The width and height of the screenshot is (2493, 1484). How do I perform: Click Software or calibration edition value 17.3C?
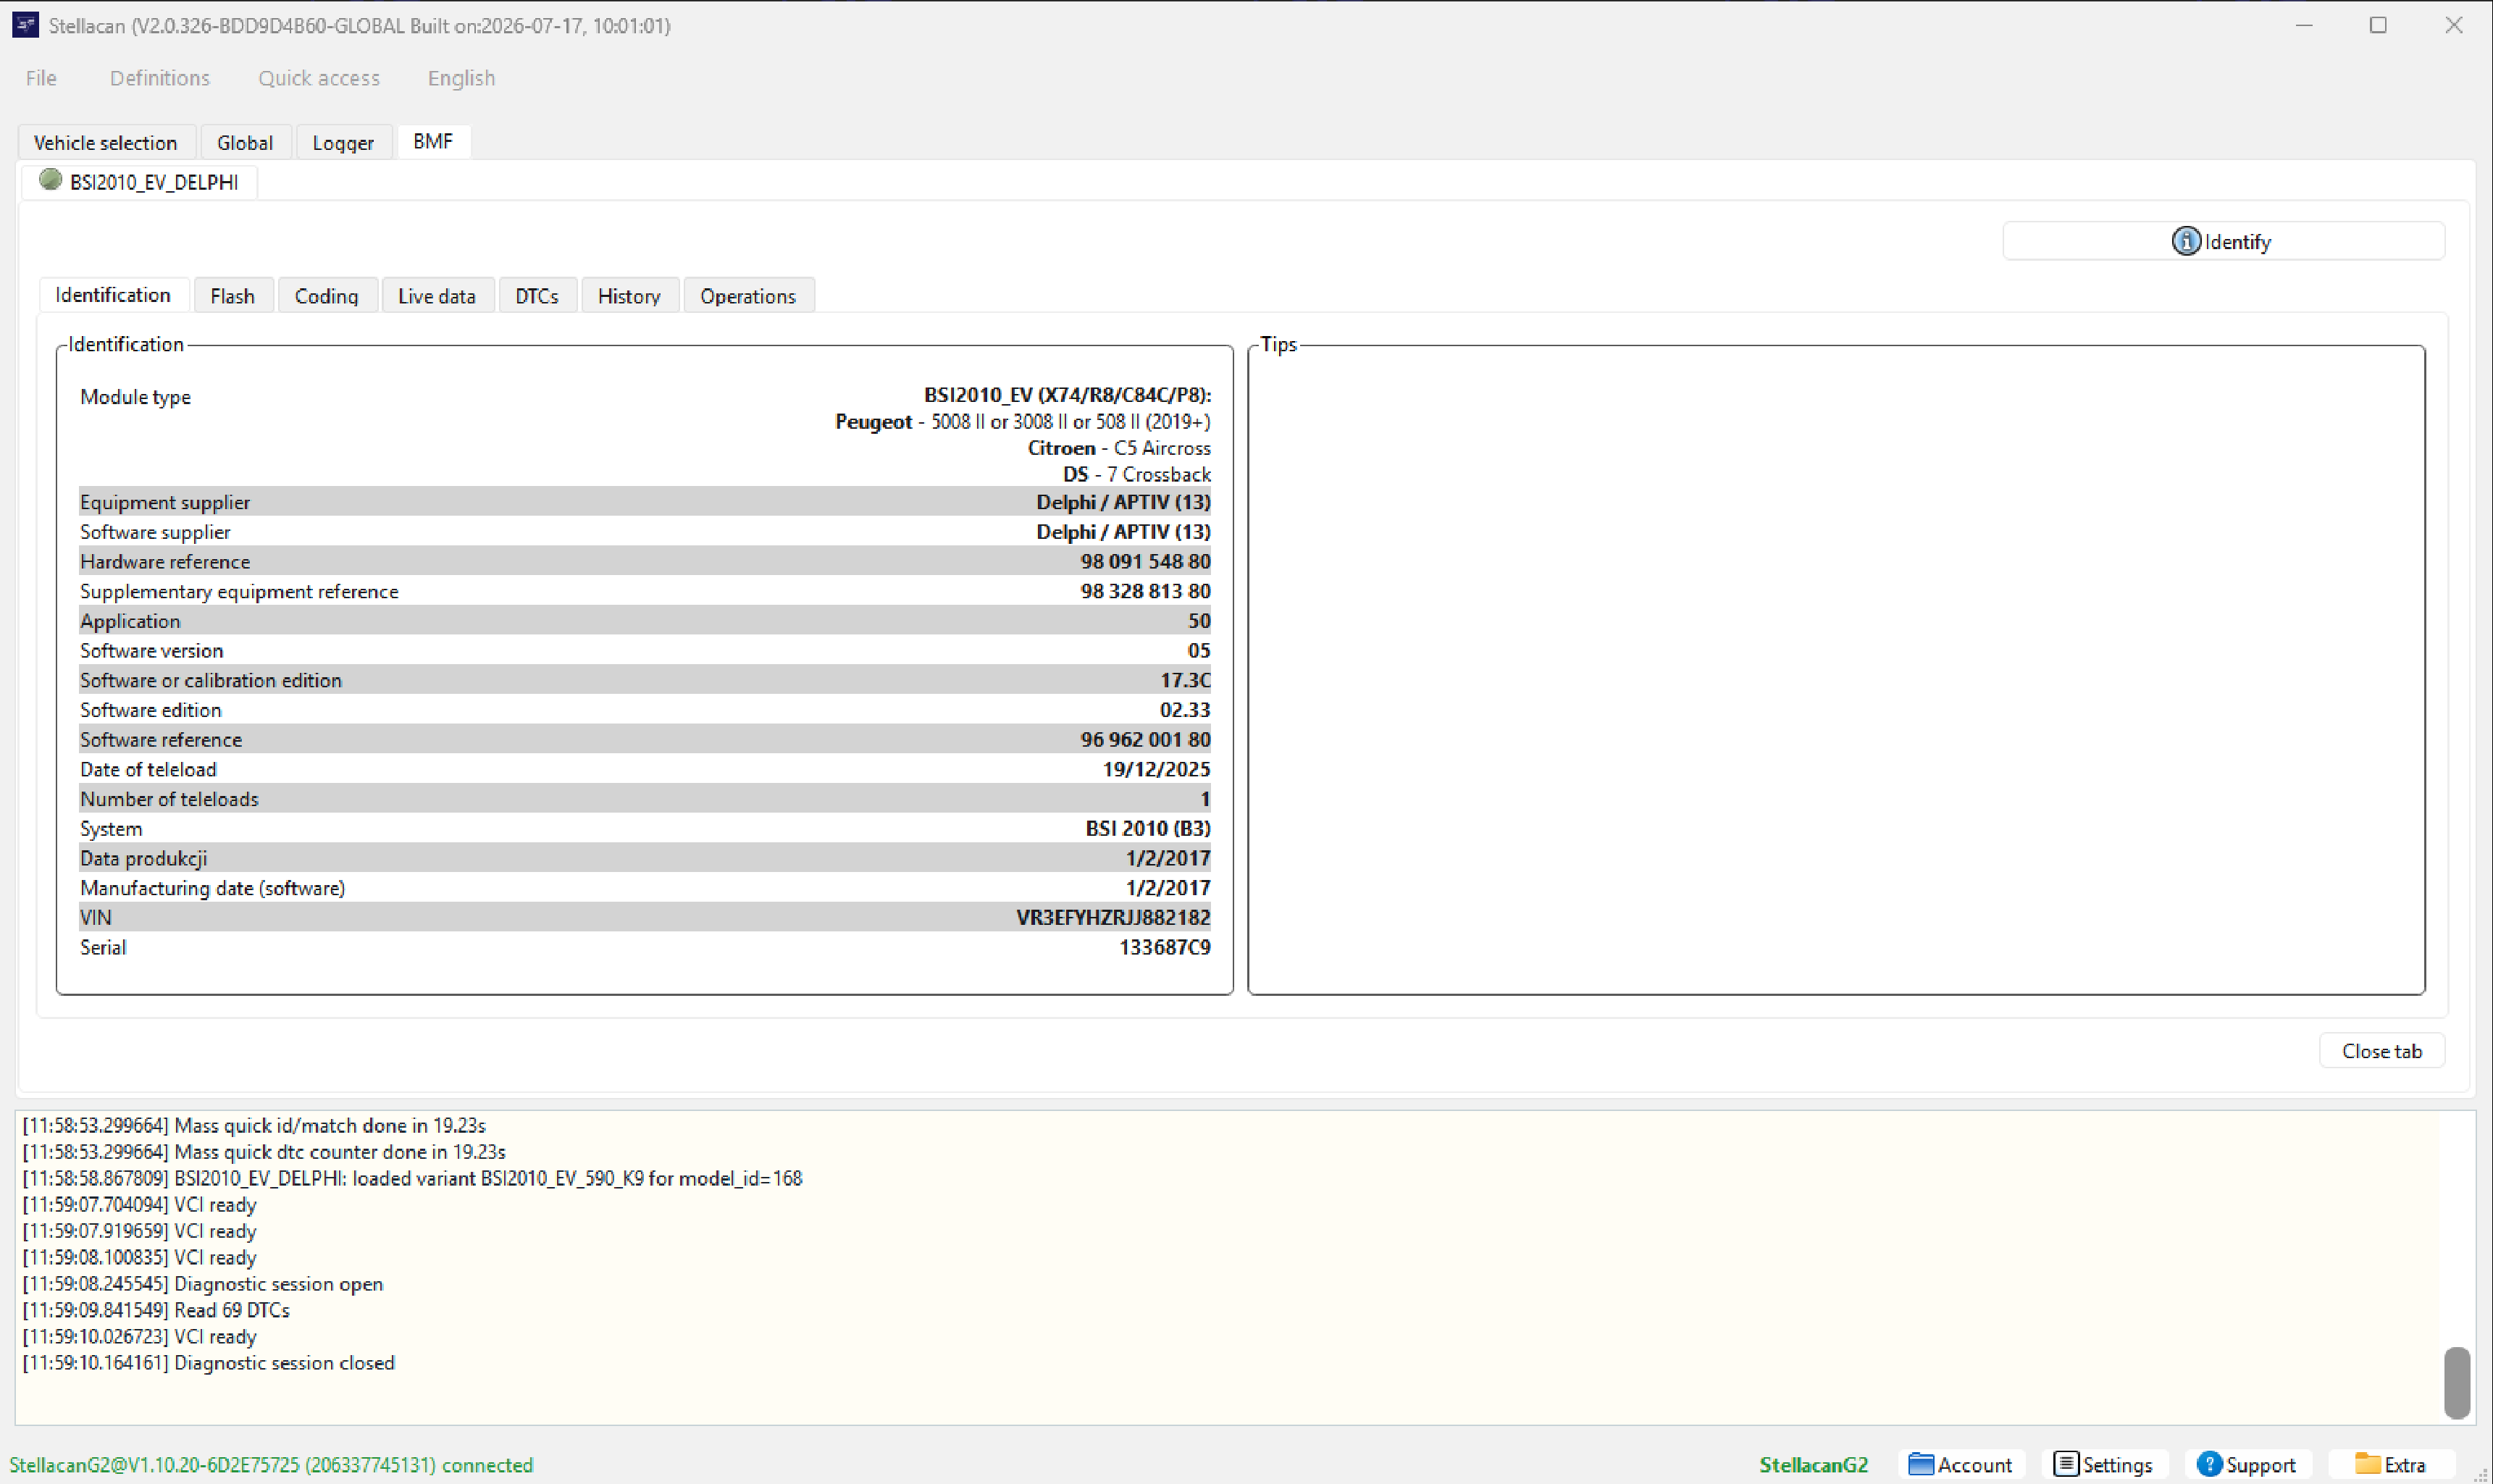coord(1185,680)
